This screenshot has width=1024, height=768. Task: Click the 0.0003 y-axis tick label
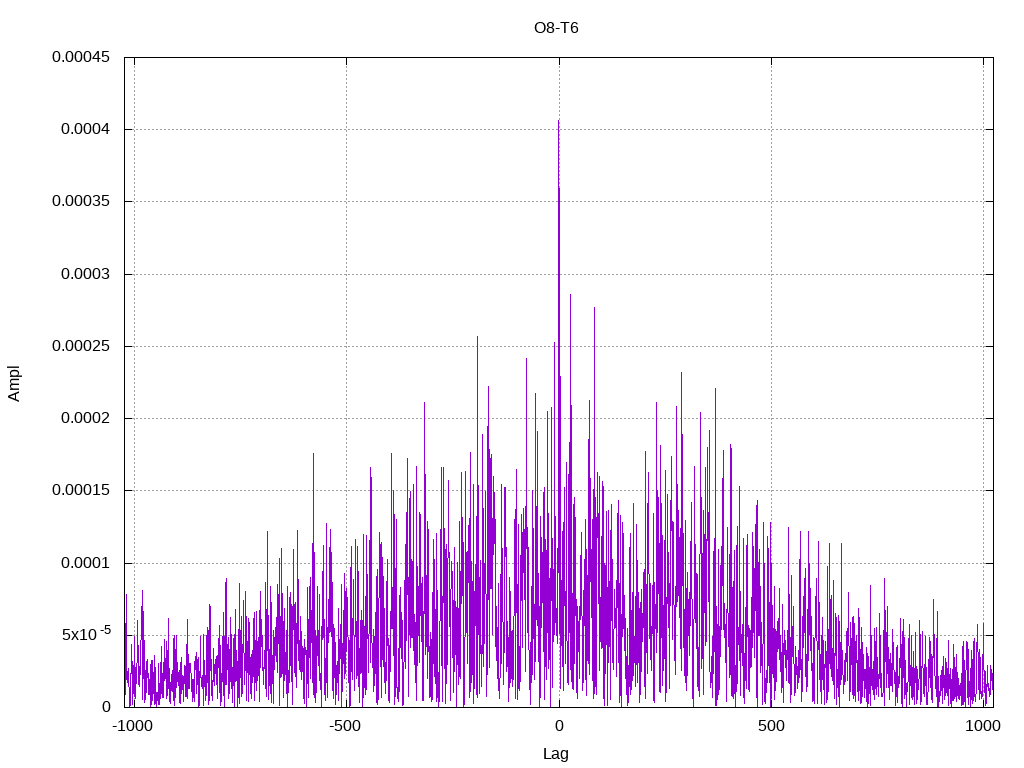point(86,274)
